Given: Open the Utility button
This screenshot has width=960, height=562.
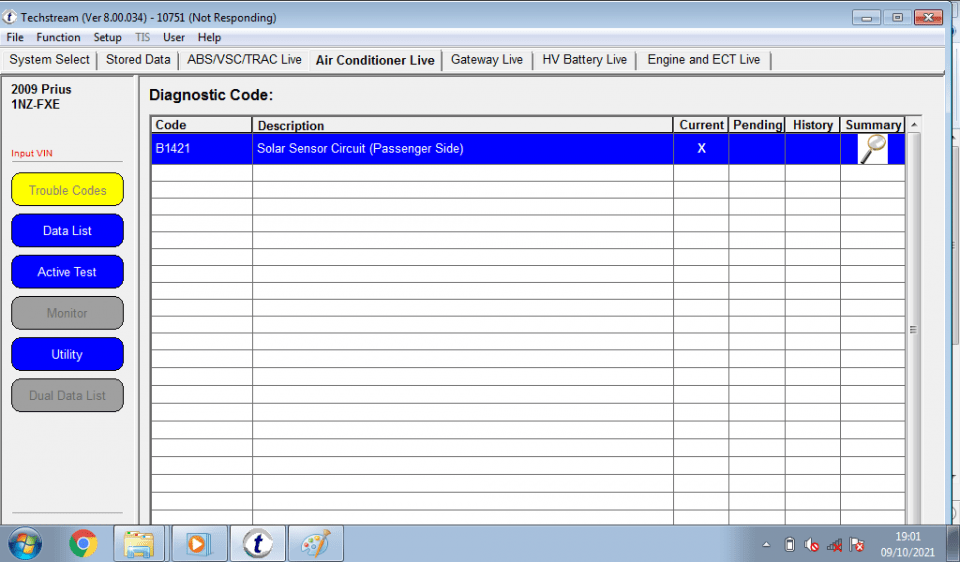Looking at the screenshot, I should pos(67,354).
